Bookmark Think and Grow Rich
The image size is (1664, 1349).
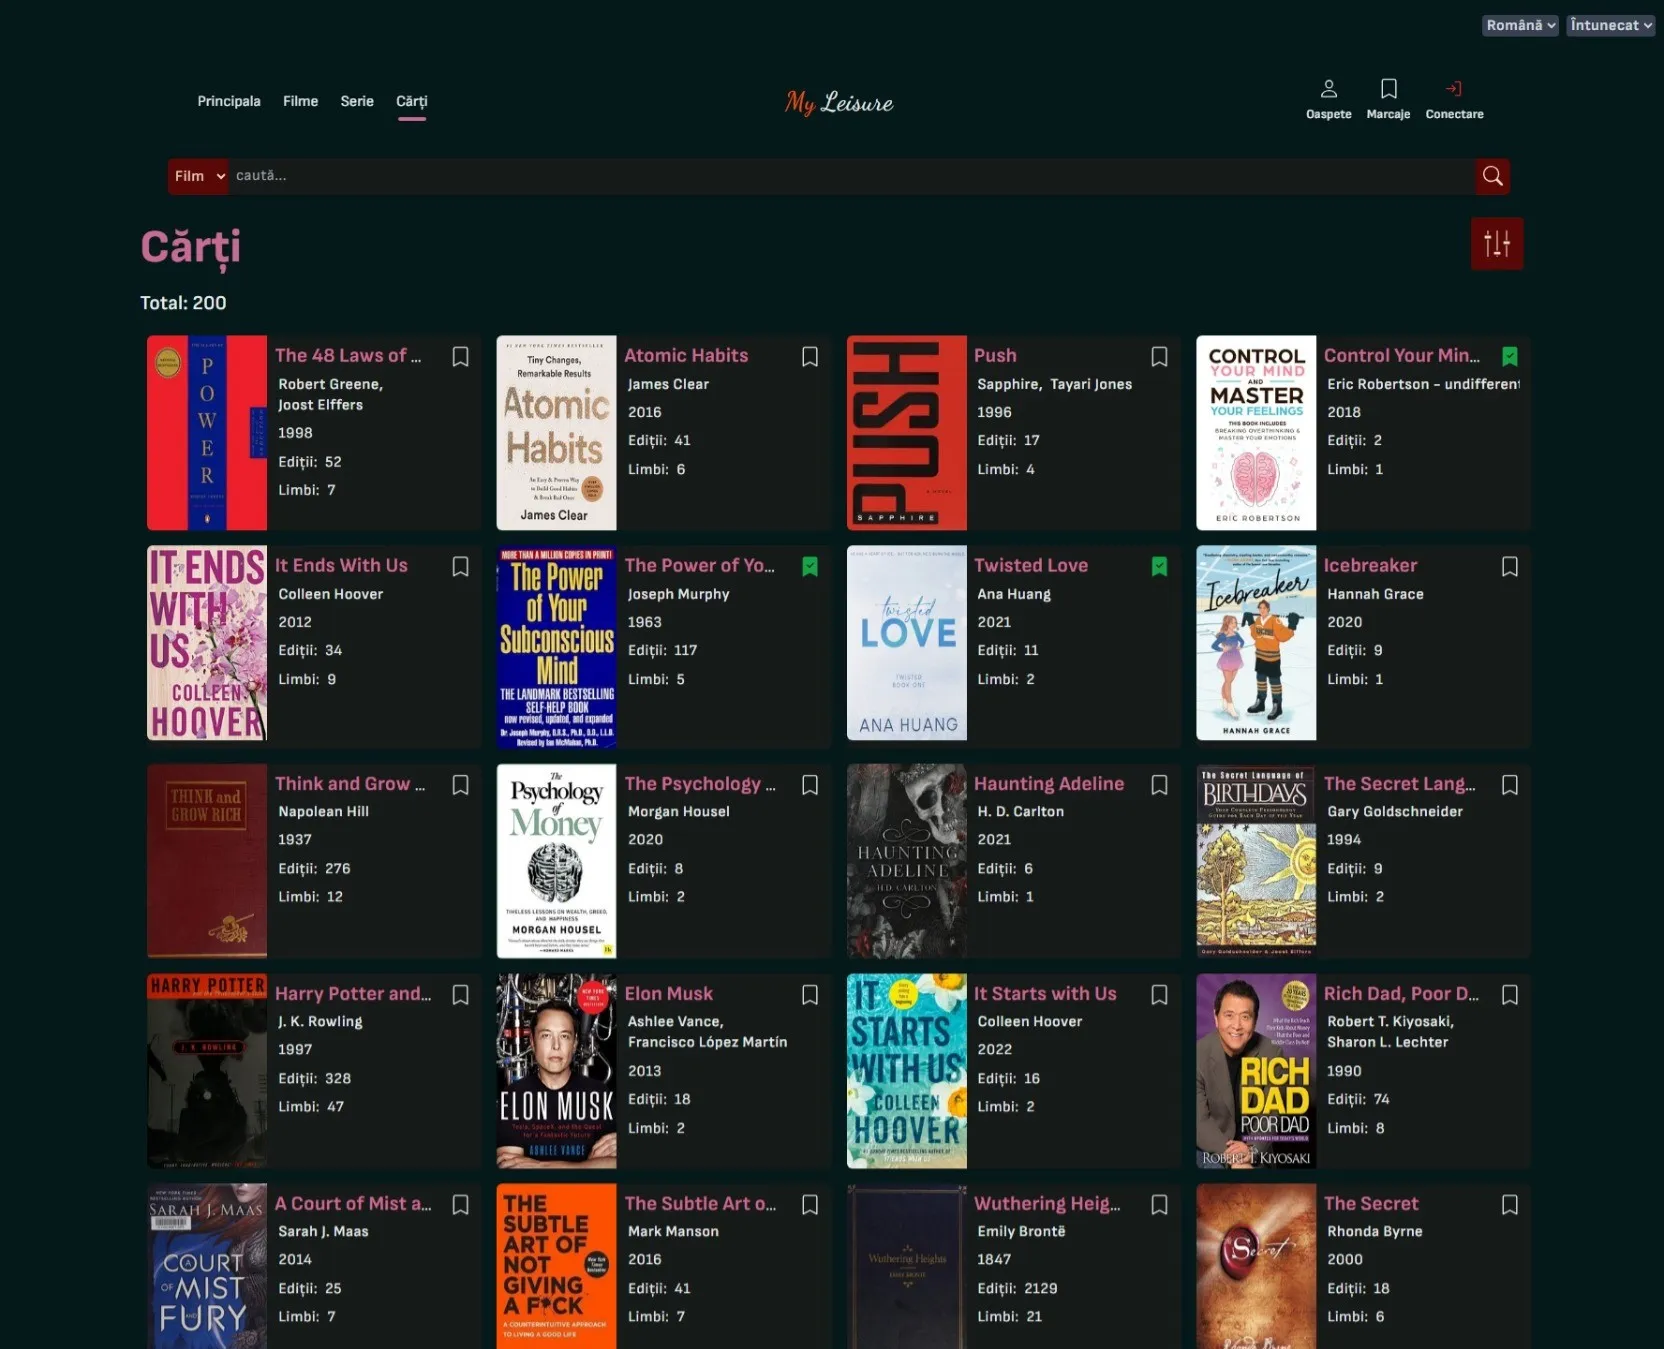[x=460, y=785]
